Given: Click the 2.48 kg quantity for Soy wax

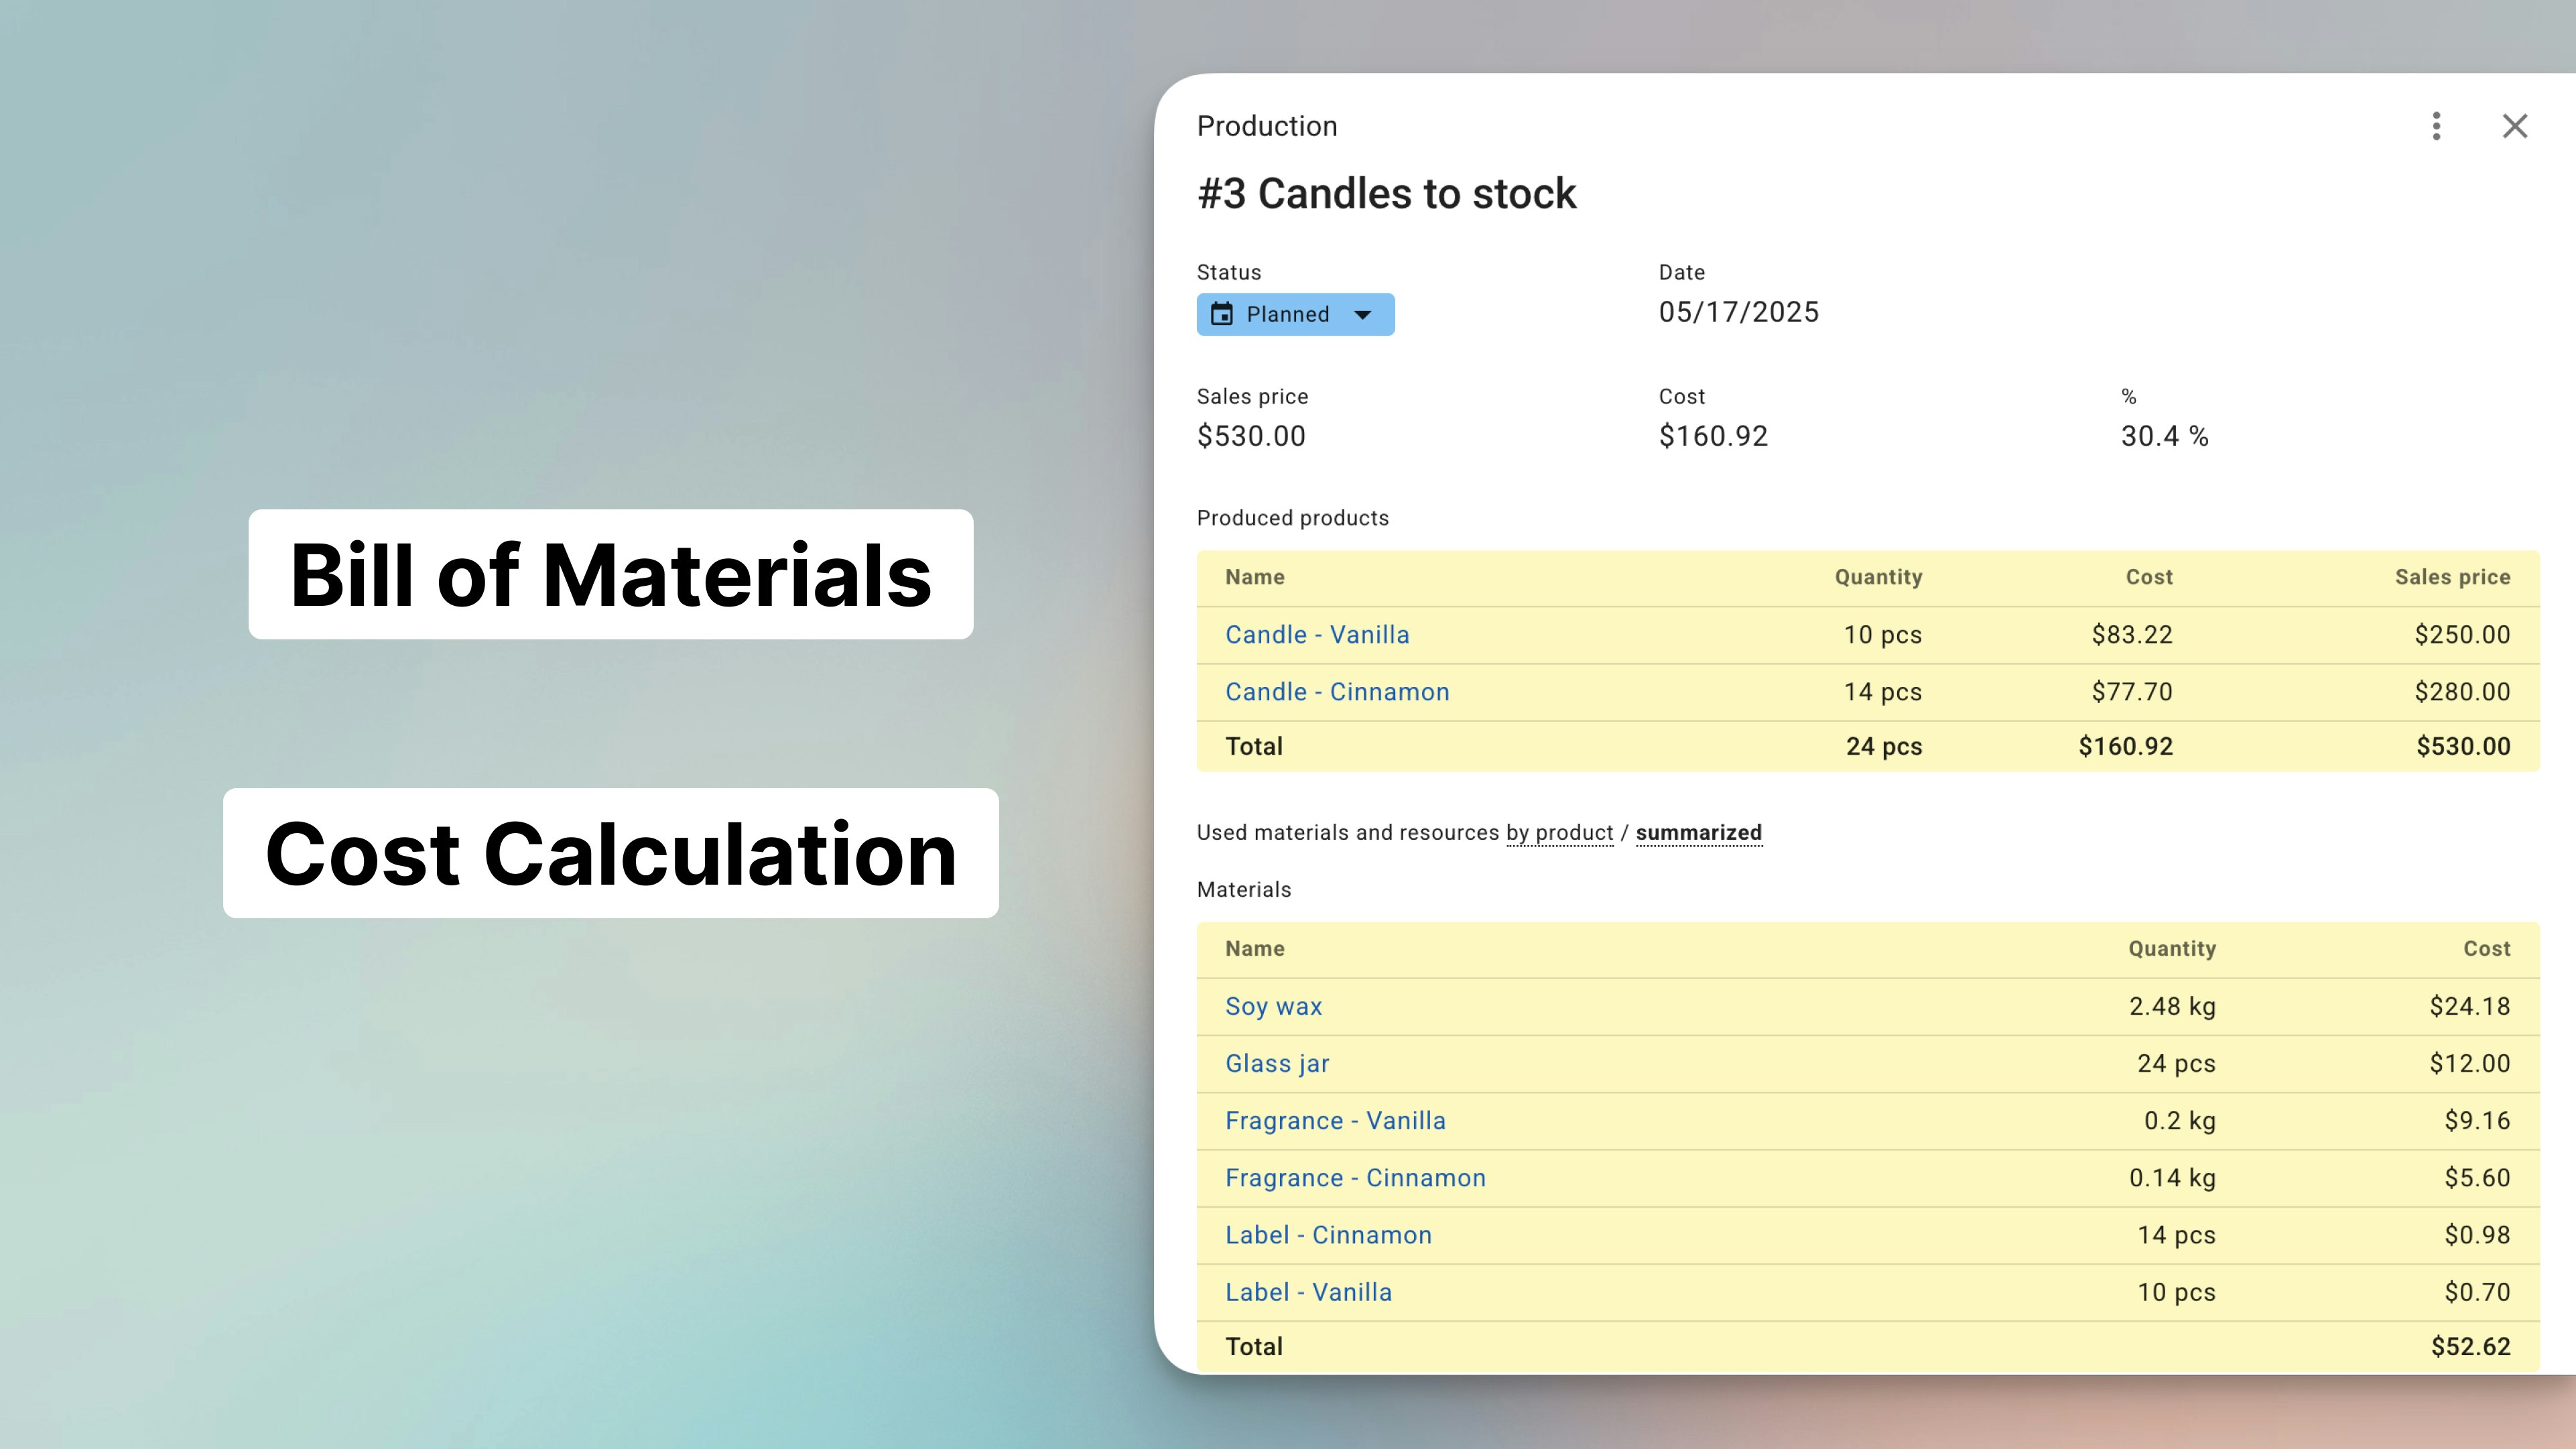Looking at the screenshot, I should pyautogui.click(x=2172, y=1007).
